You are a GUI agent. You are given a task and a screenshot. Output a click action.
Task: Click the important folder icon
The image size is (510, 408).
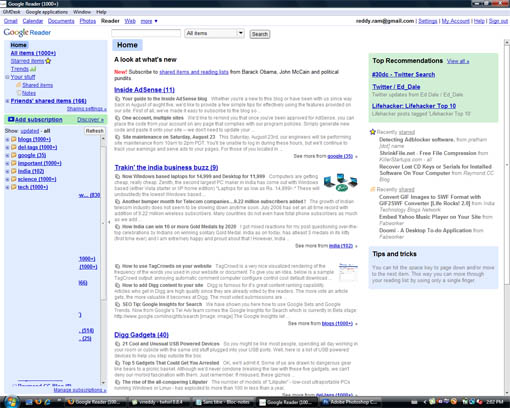point(14,163)
